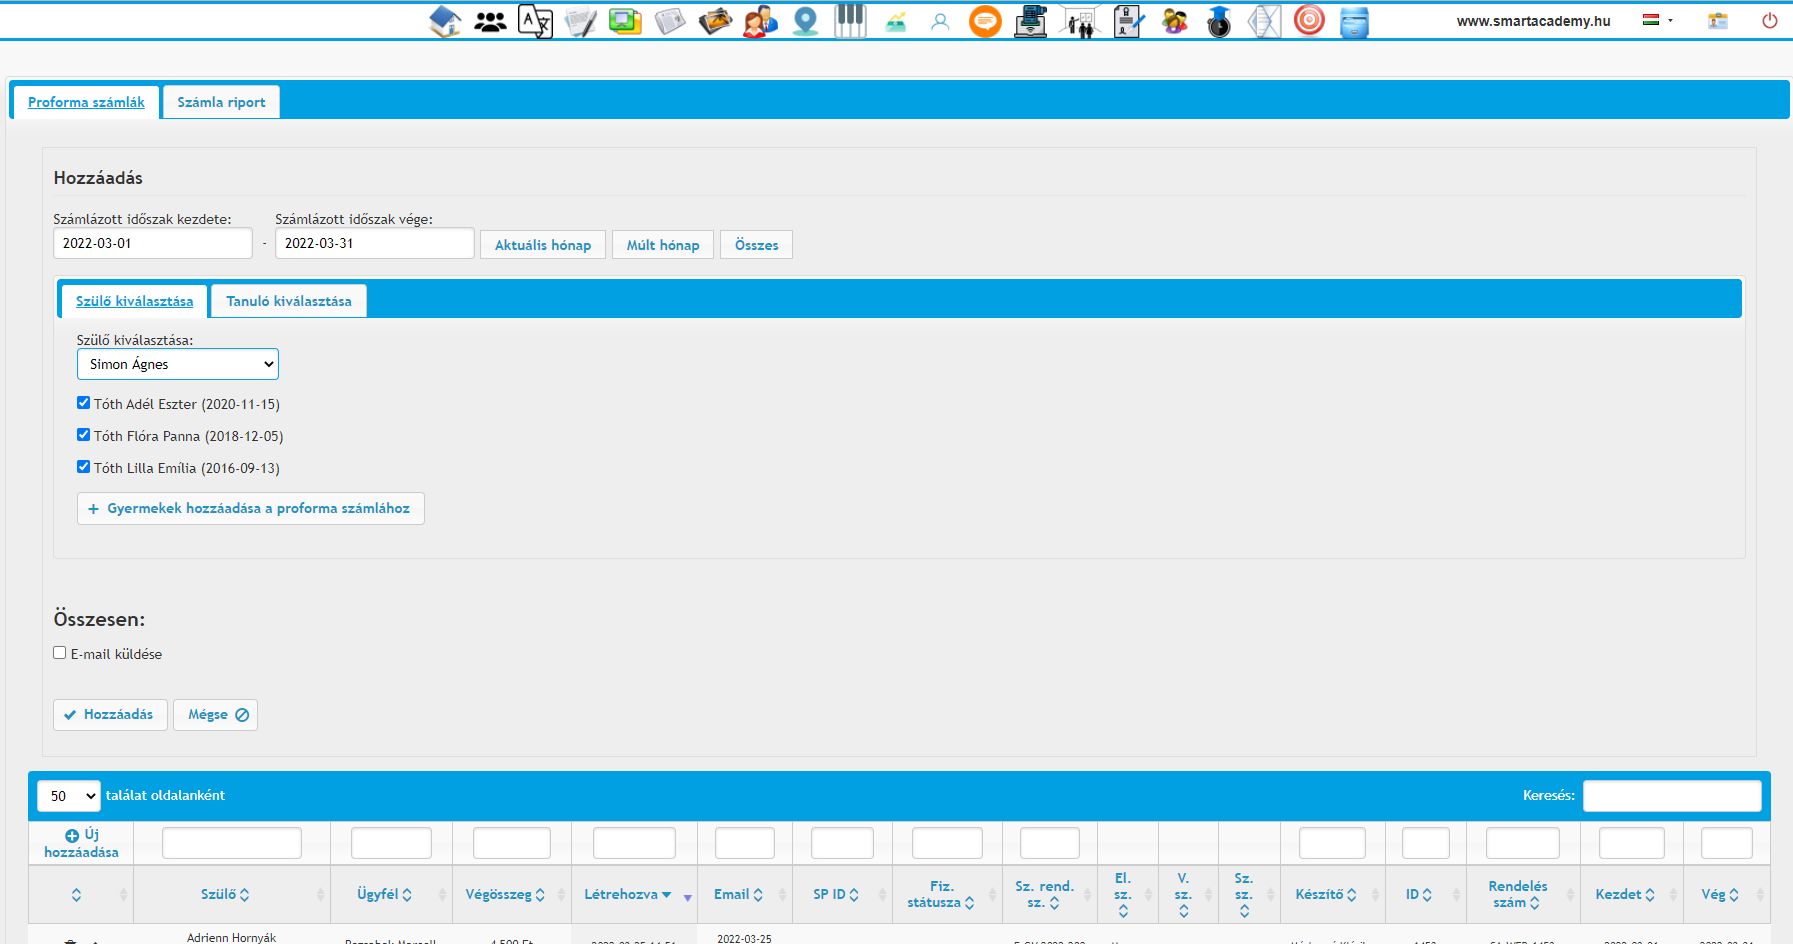Click the Múlt hónap button
The height and width of the screenshot is (944, 1793).
tap(663, 245)
